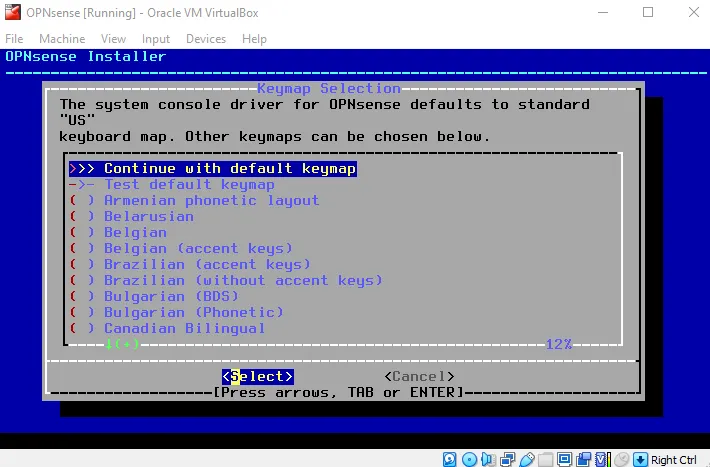Open the Help menu

pyautogui.click(x=254, y=39)
